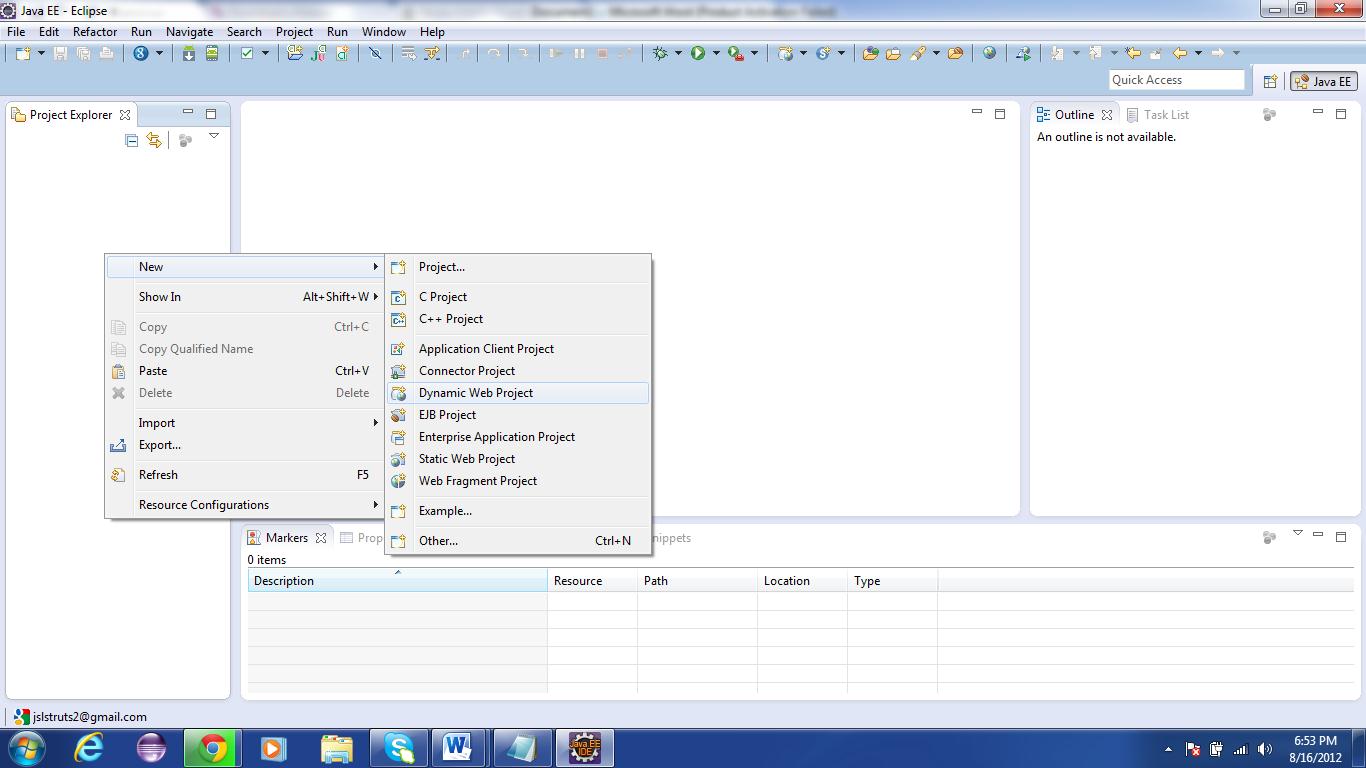Close the Project Explorer tab

125,115
